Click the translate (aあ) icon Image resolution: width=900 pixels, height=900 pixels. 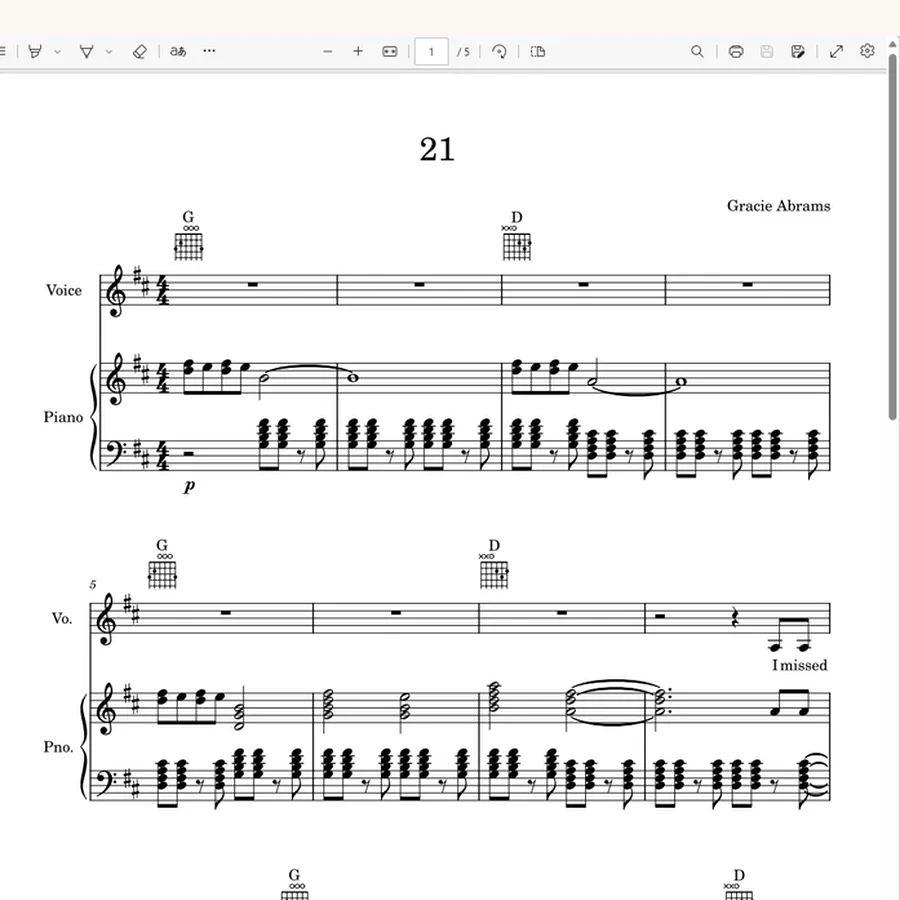(x=178, y=51)
